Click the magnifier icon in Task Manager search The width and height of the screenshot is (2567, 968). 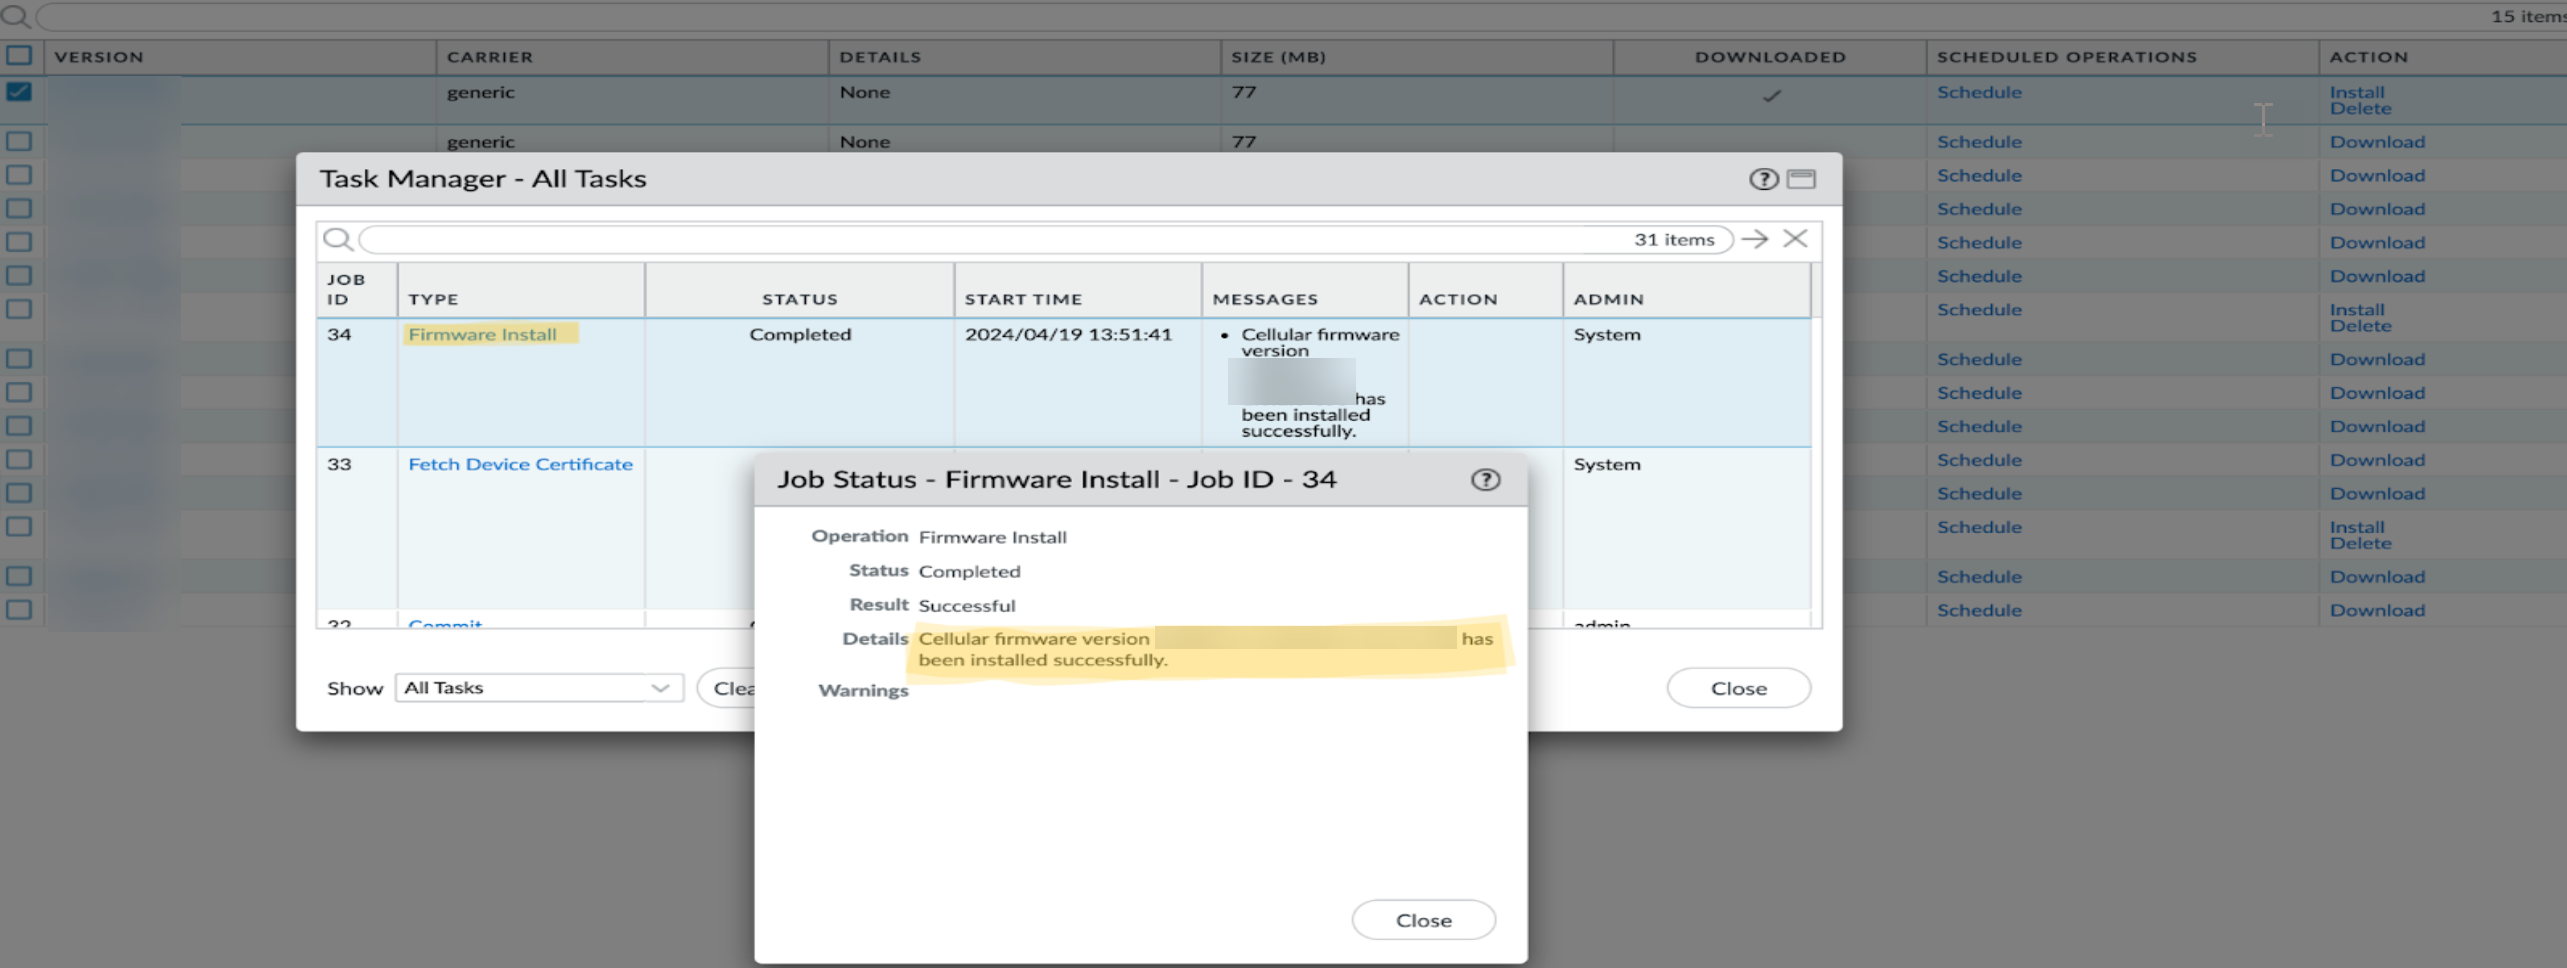point(338,240)
